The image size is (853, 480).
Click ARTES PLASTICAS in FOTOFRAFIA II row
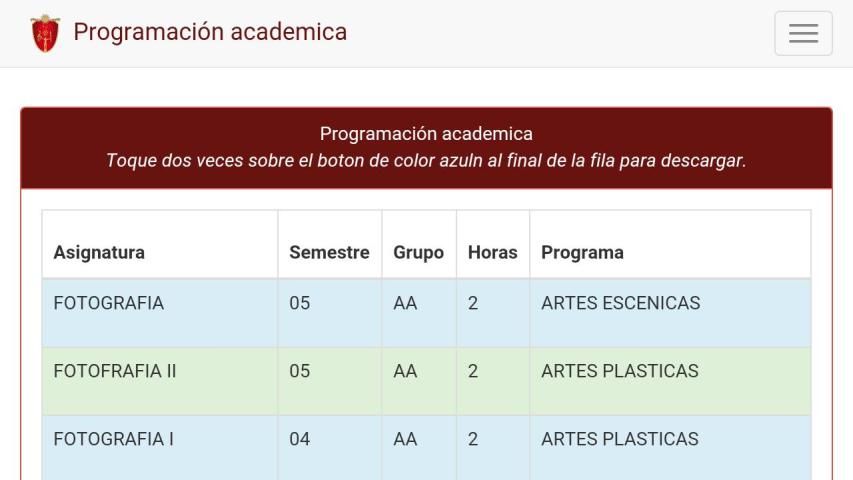point(619,371)
